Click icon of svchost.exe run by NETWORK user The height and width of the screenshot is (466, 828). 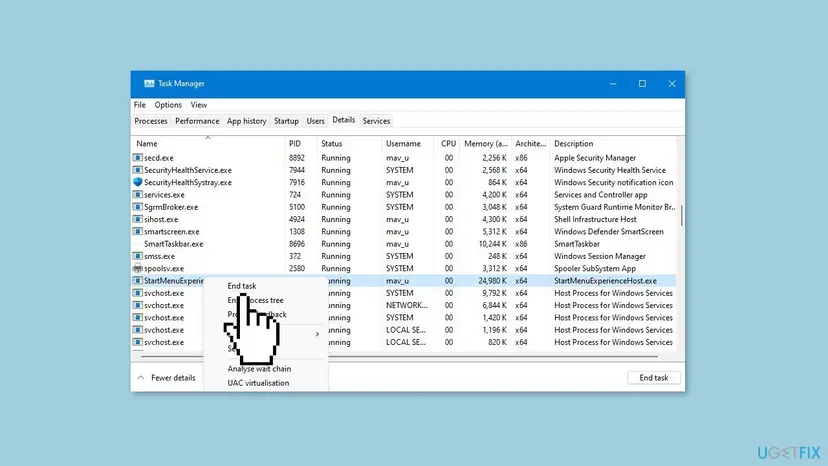[x=137, y=305]
